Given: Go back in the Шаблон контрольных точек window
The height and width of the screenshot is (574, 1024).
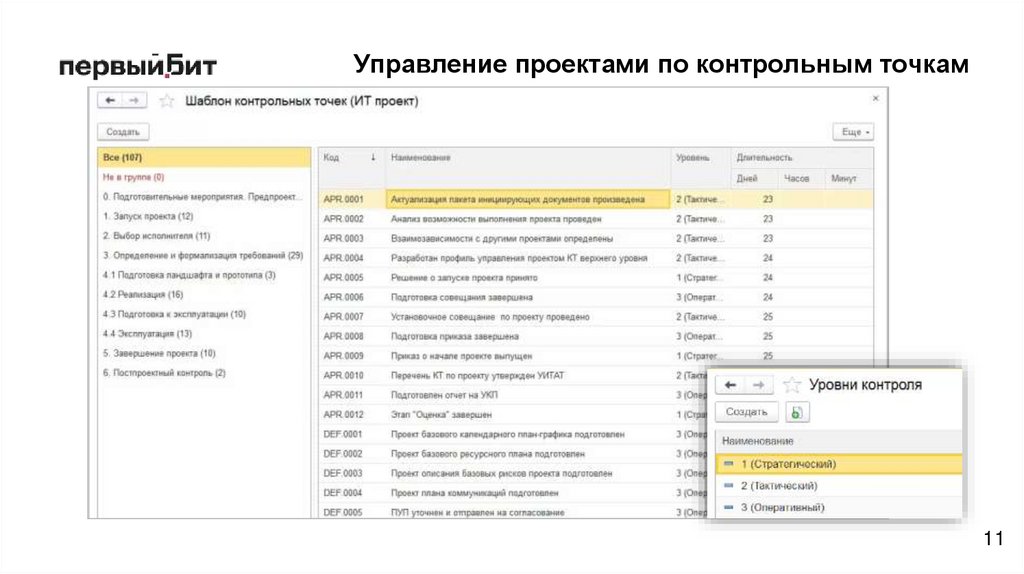Looking at the screenshot, I should (110, 101).
